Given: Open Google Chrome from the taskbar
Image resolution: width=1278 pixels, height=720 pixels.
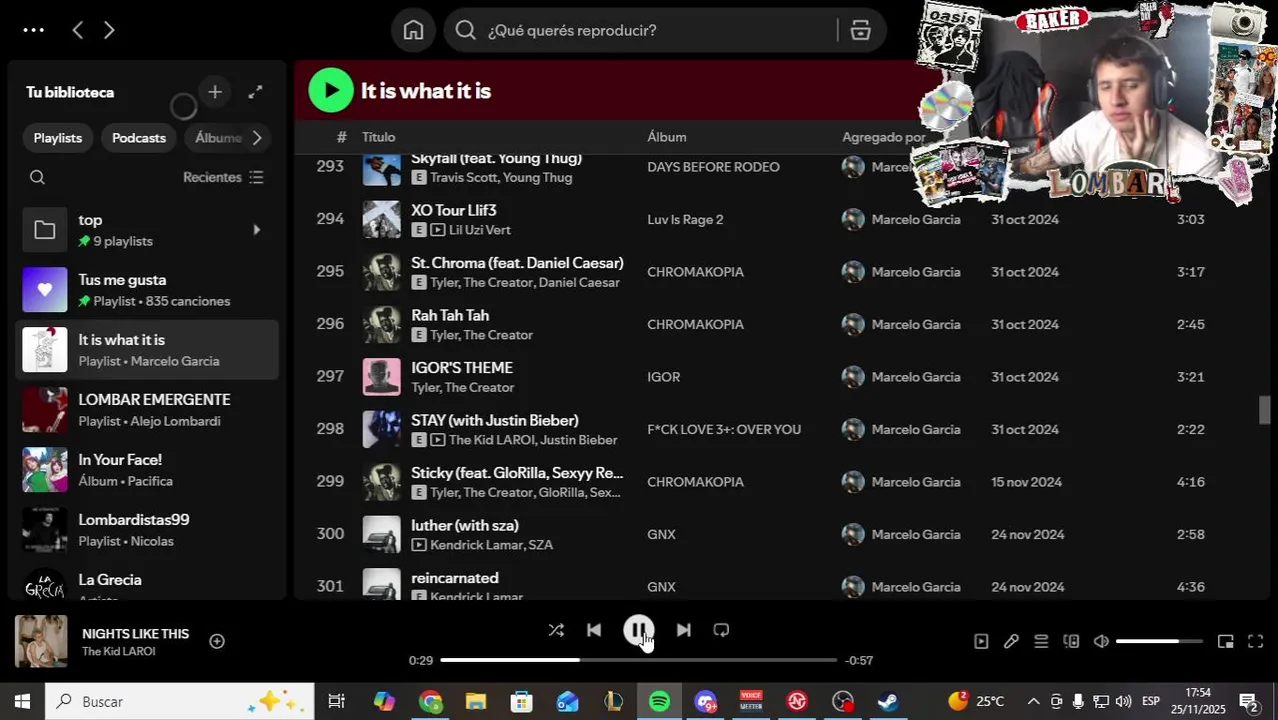Looking at the screenshot, I should [x=431, y=702].
